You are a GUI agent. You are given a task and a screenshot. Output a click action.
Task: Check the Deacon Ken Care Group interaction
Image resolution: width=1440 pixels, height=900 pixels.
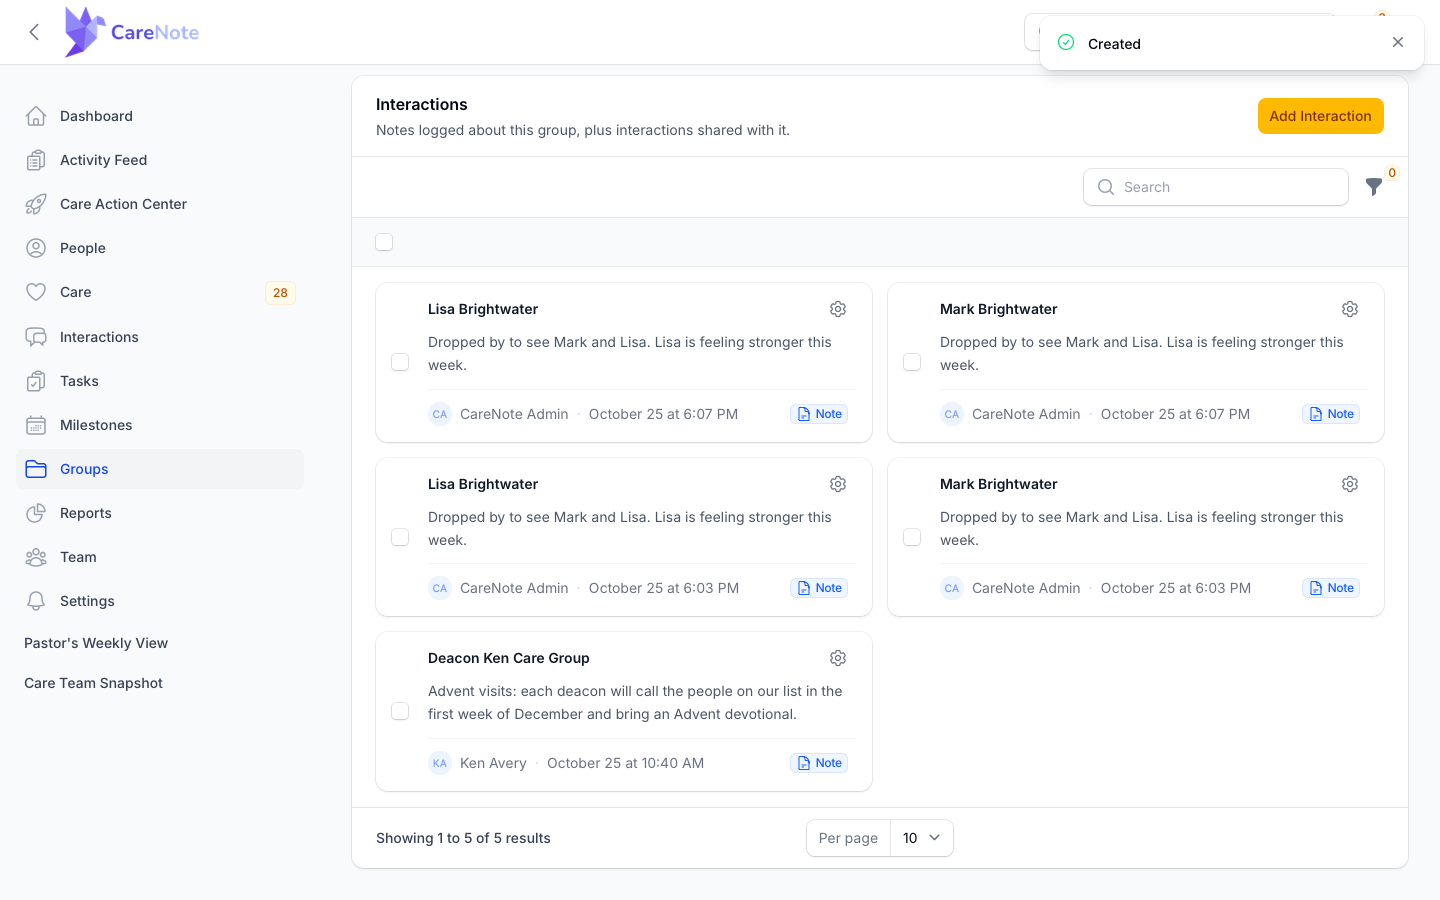(x=400, y=711)
